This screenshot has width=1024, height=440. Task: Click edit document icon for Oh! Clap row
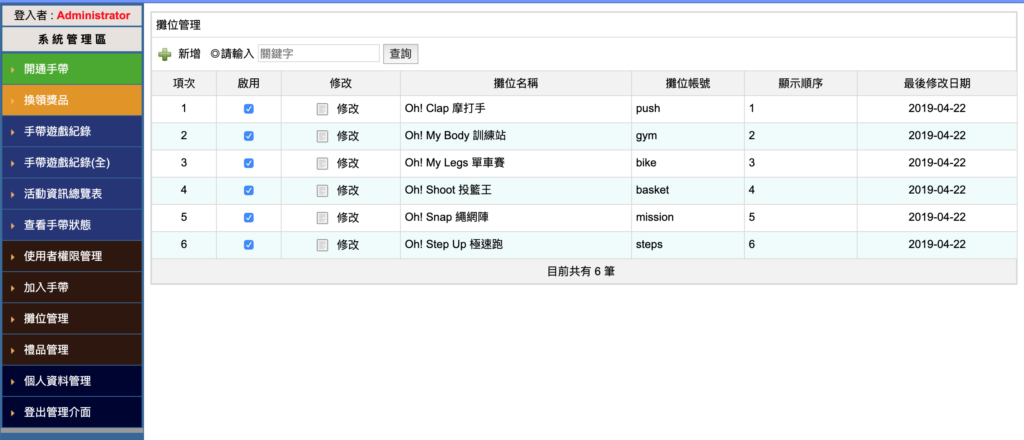click(x=322, y=109)
